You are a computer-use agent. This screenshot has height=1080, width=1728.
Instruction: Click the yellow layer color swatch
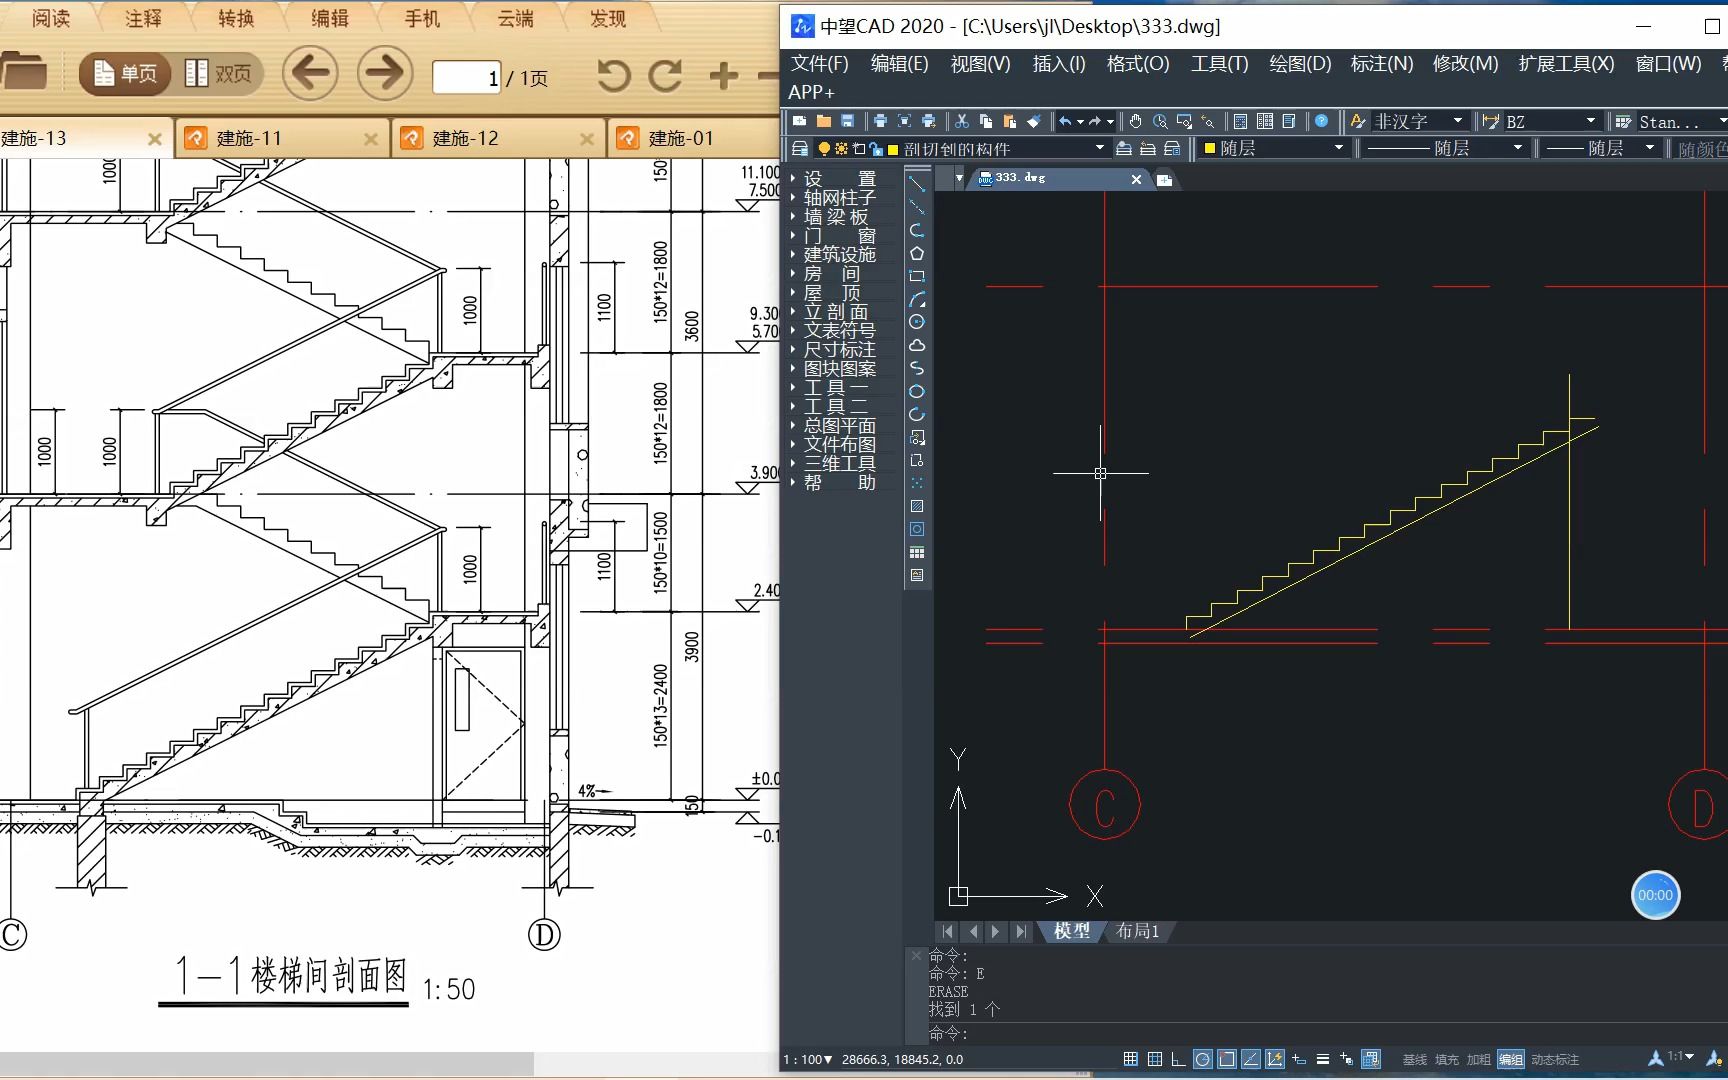coord(893,149)
